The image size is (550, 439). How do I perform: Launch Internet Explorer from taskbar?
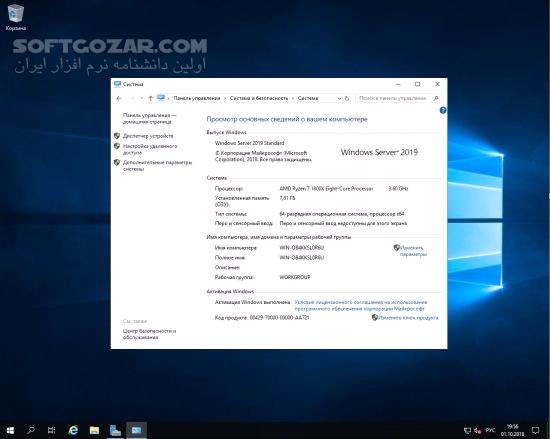(x=73, y=430)
